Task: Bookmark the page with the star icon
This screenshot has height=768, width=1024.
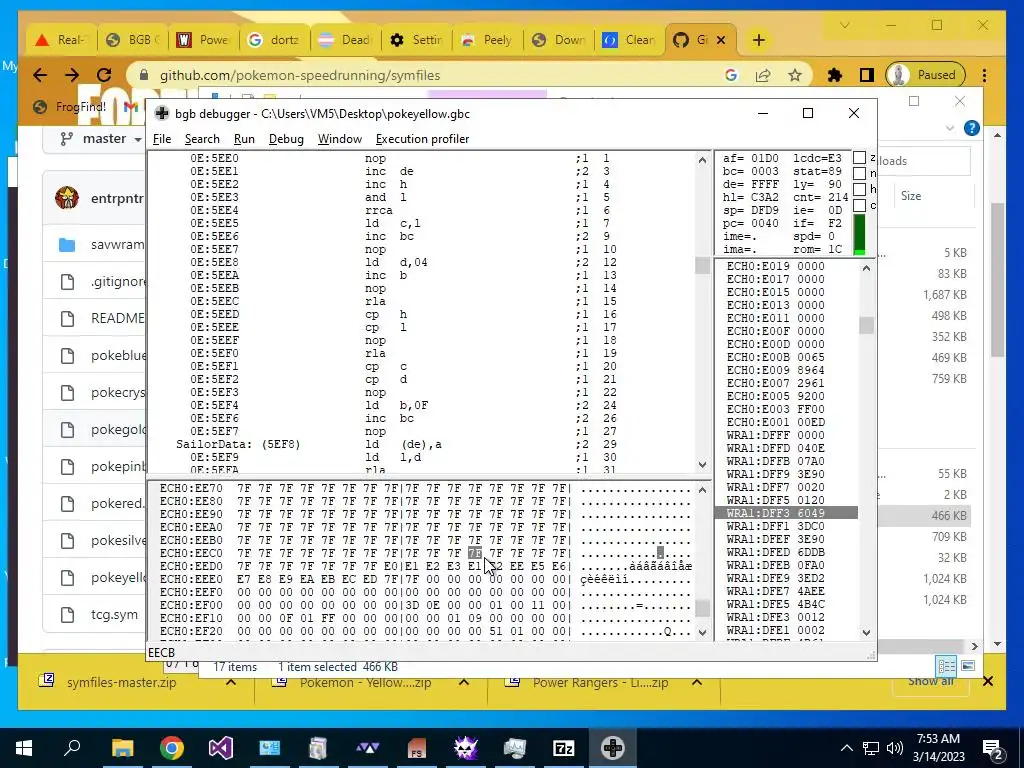Action: (x=795, y=75)
